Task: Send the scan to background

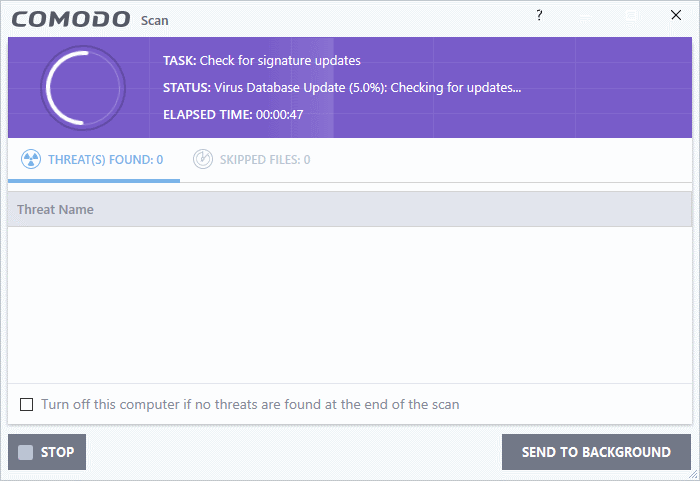Action: 596,452
